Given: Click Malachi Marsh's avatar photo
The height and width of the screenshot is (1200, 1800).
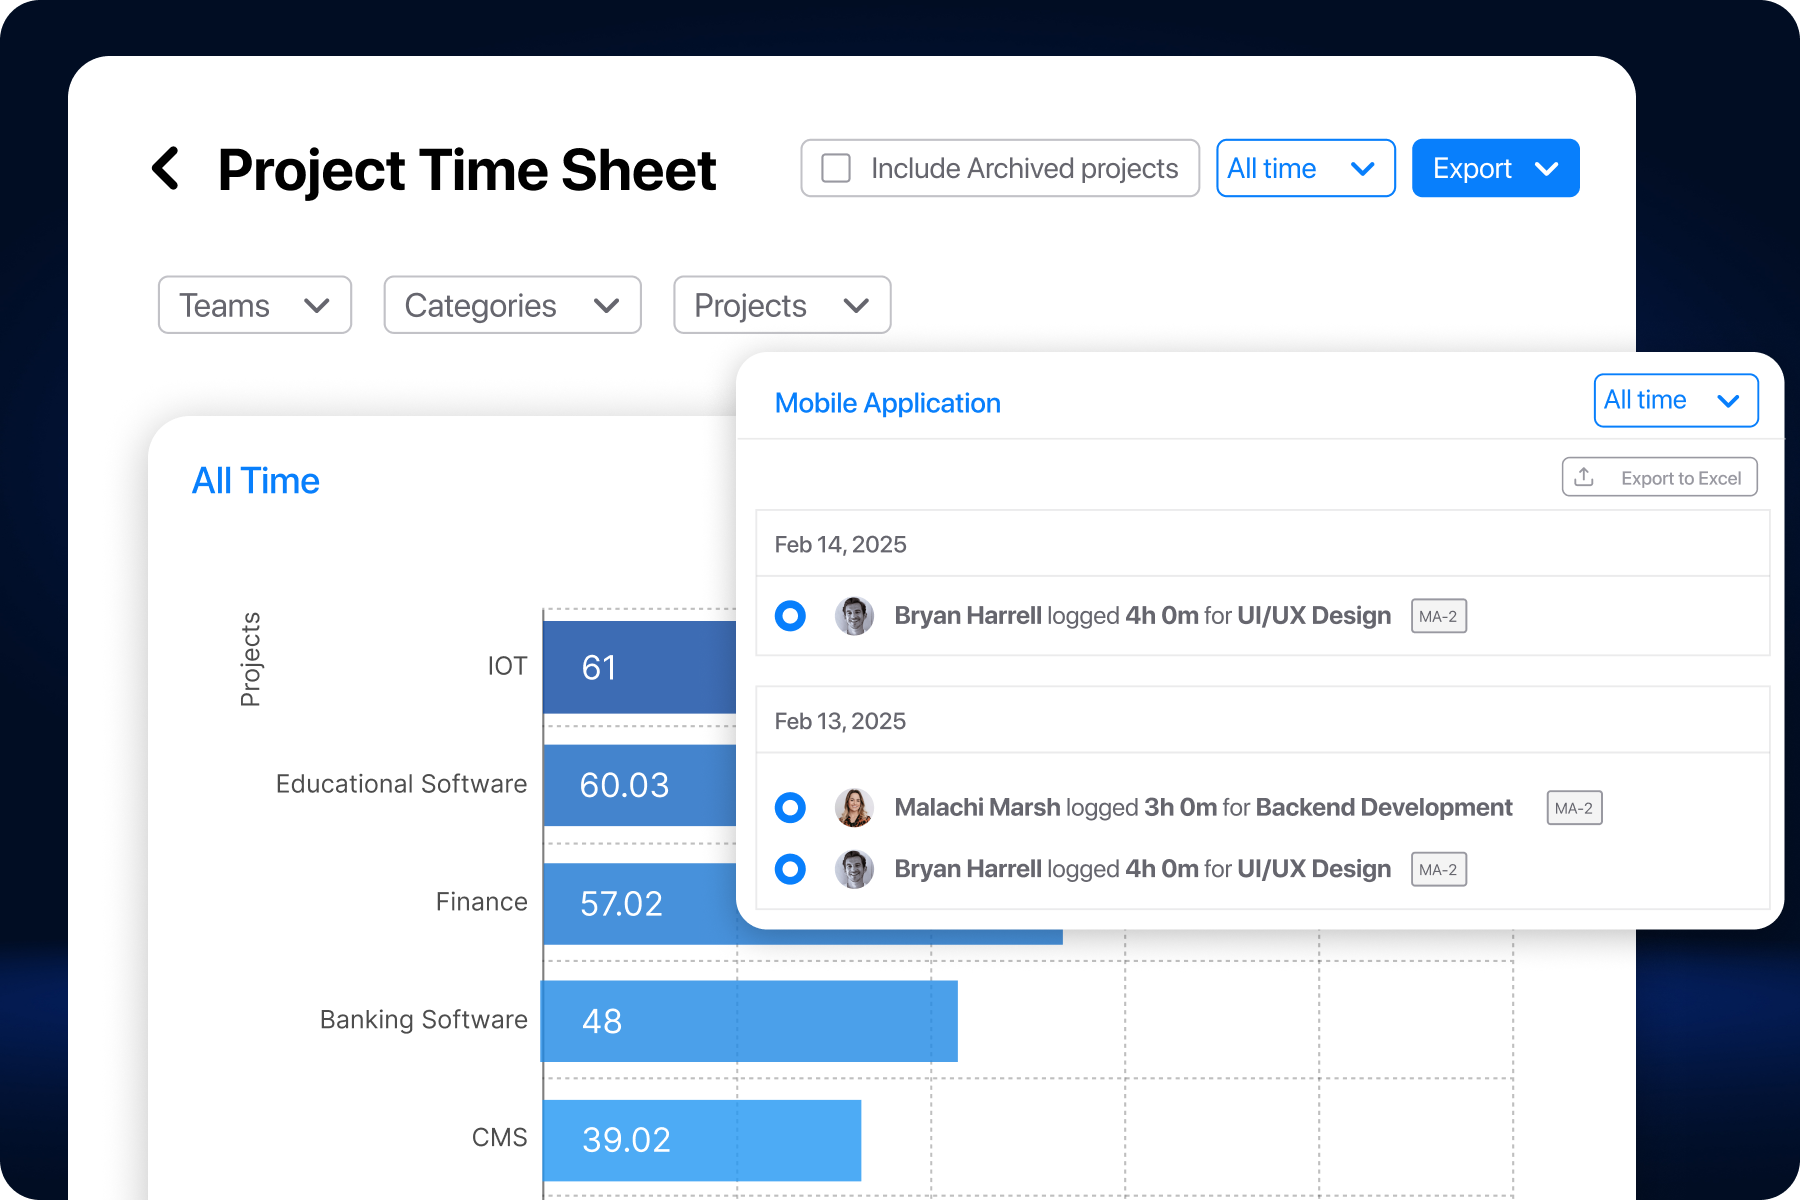Looking at the screenshot, I should coord(855,807).
